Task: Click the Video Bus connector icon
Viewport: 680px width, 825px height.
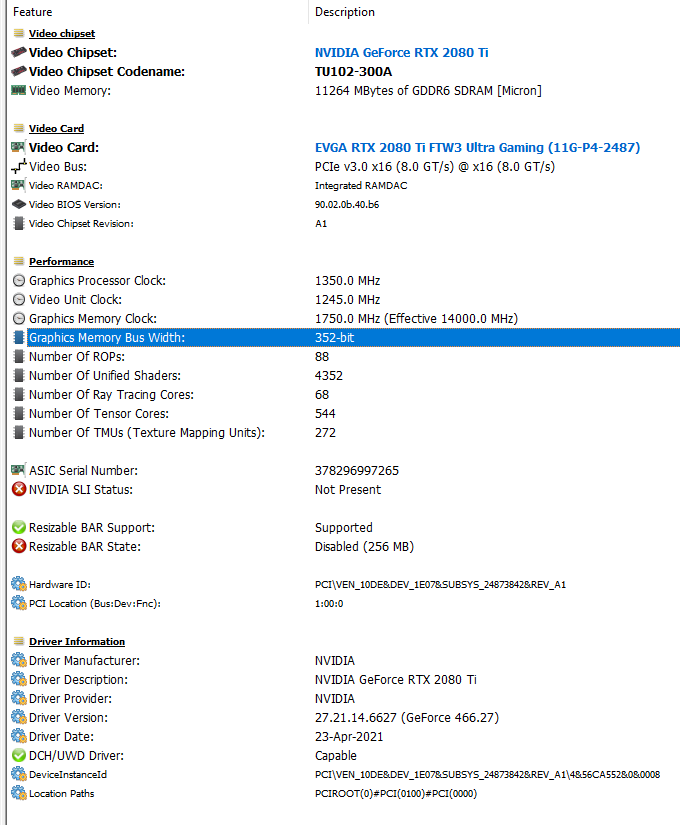Action: [18, 166]
